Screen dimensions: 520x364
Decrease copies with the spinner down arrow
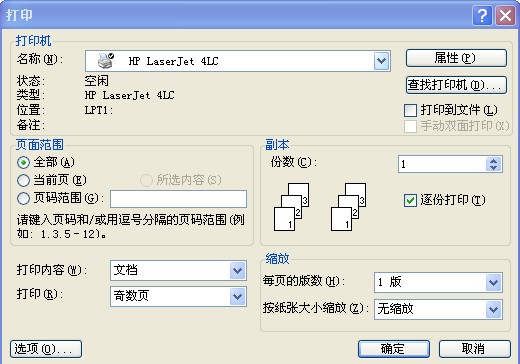[x=494, y=168]
